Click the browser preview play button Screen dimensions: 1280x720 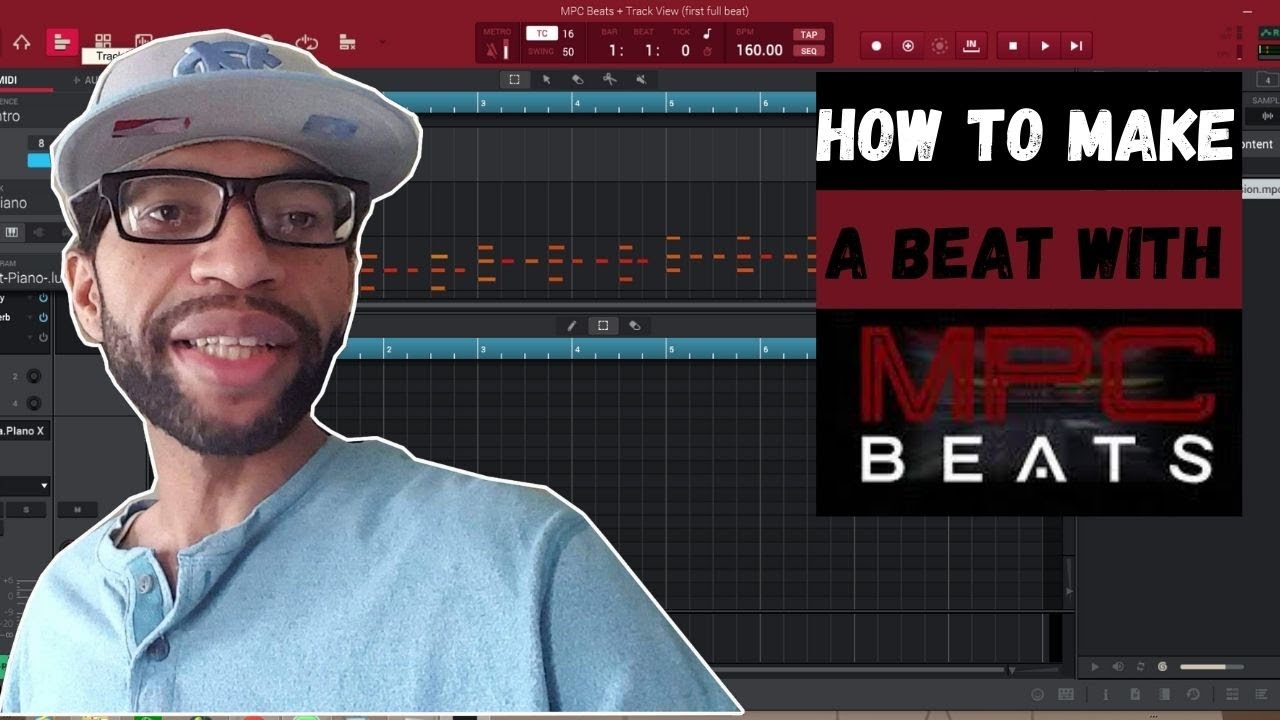[x=1095, y=667]
